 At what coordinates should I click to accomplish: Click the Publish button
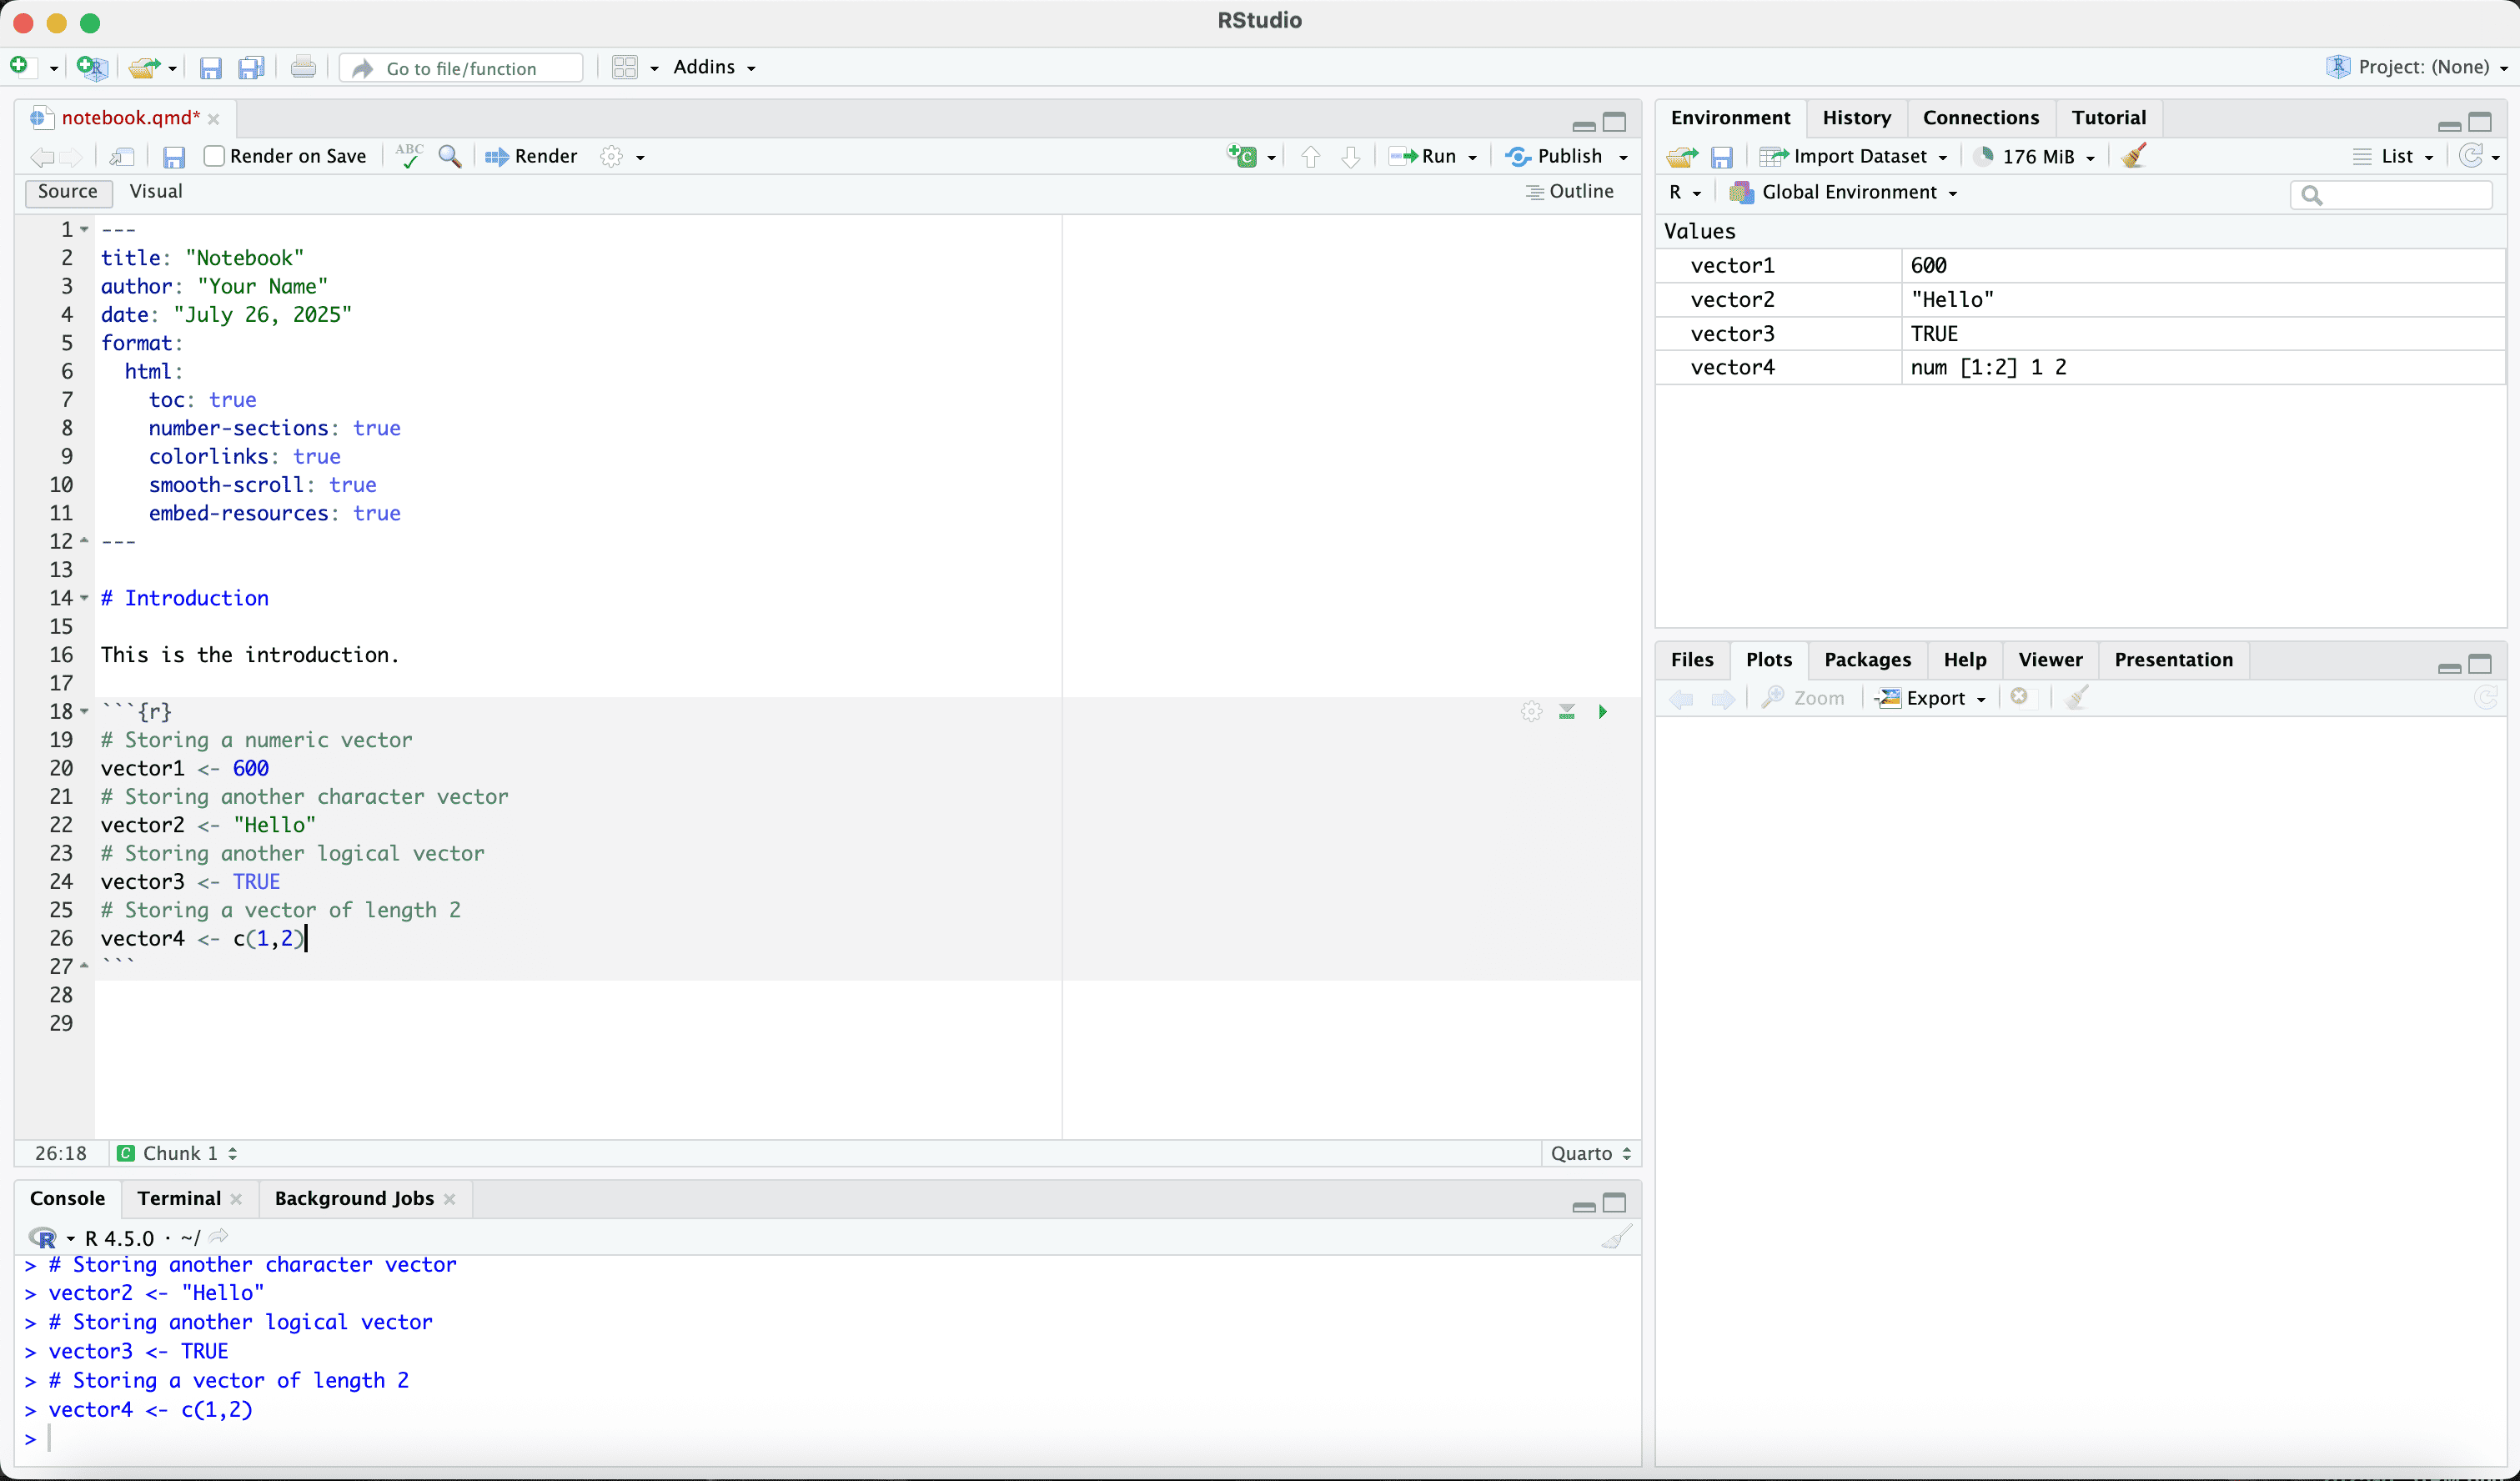(1556, 156)
